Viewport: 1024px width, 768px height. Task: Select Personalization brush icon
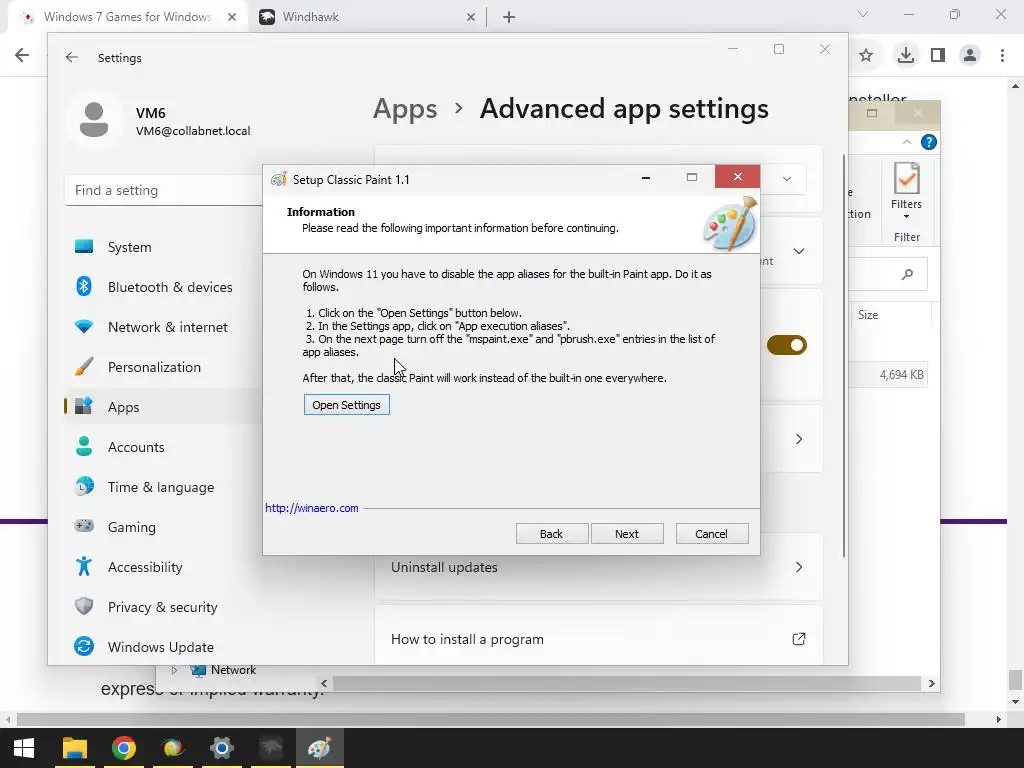[x=84, y=366]
